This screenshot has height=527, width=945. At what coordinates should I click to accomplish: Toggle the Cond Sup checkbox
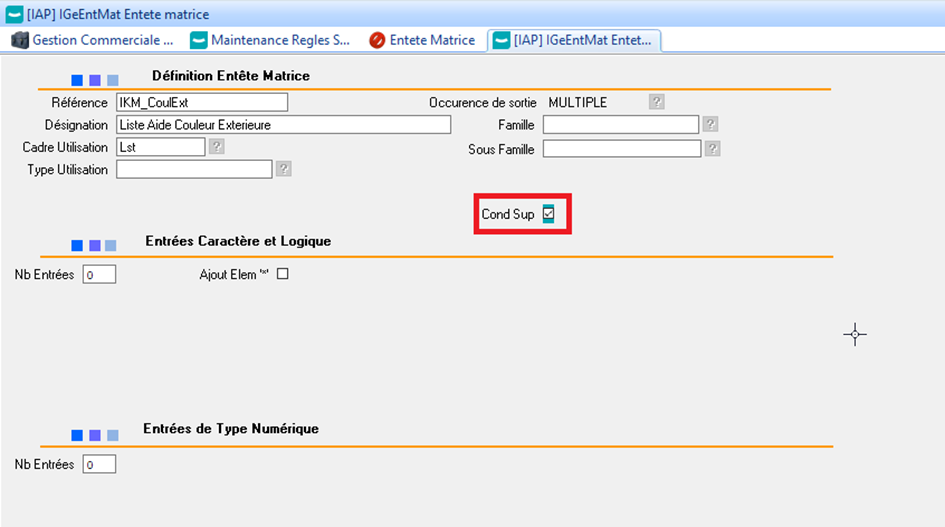548,214
